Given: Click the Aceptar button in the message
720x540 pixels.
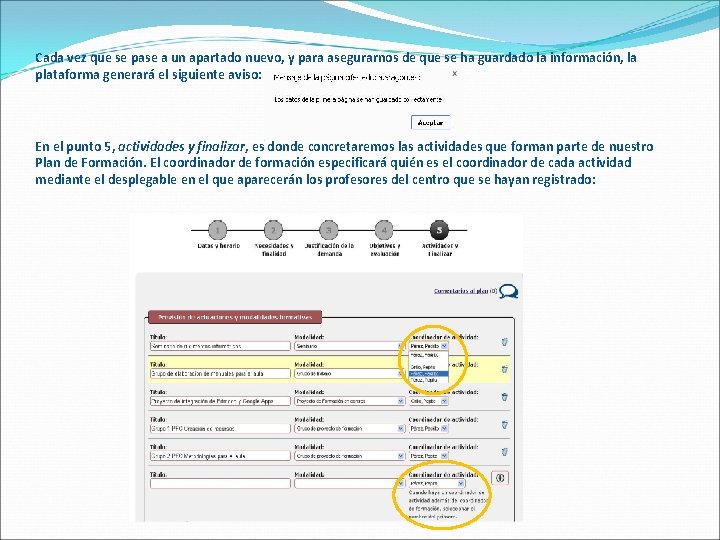Looking at the screenshot, I should (x=430, y=123).
